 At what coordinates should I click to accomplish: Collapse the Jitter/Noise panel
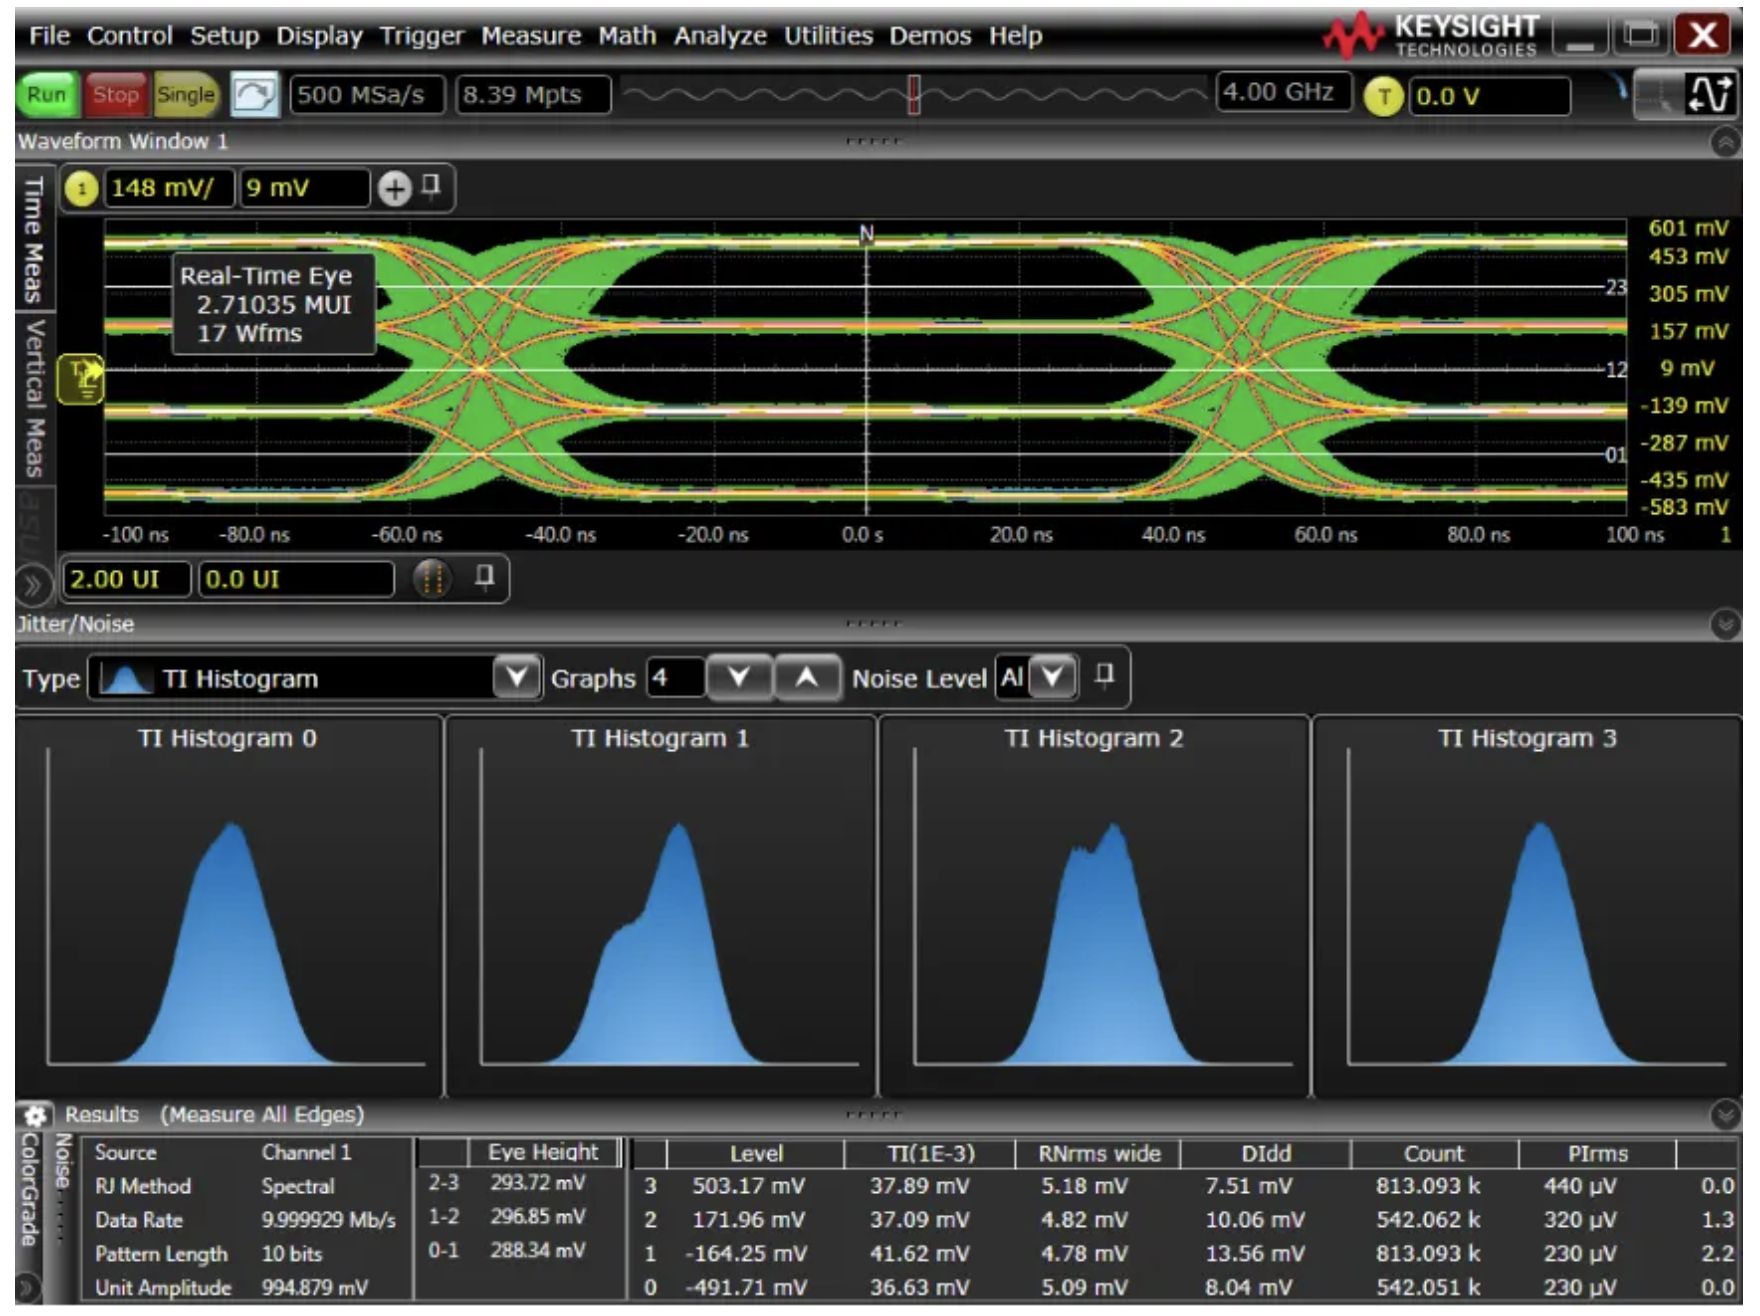coord(1725,625)
